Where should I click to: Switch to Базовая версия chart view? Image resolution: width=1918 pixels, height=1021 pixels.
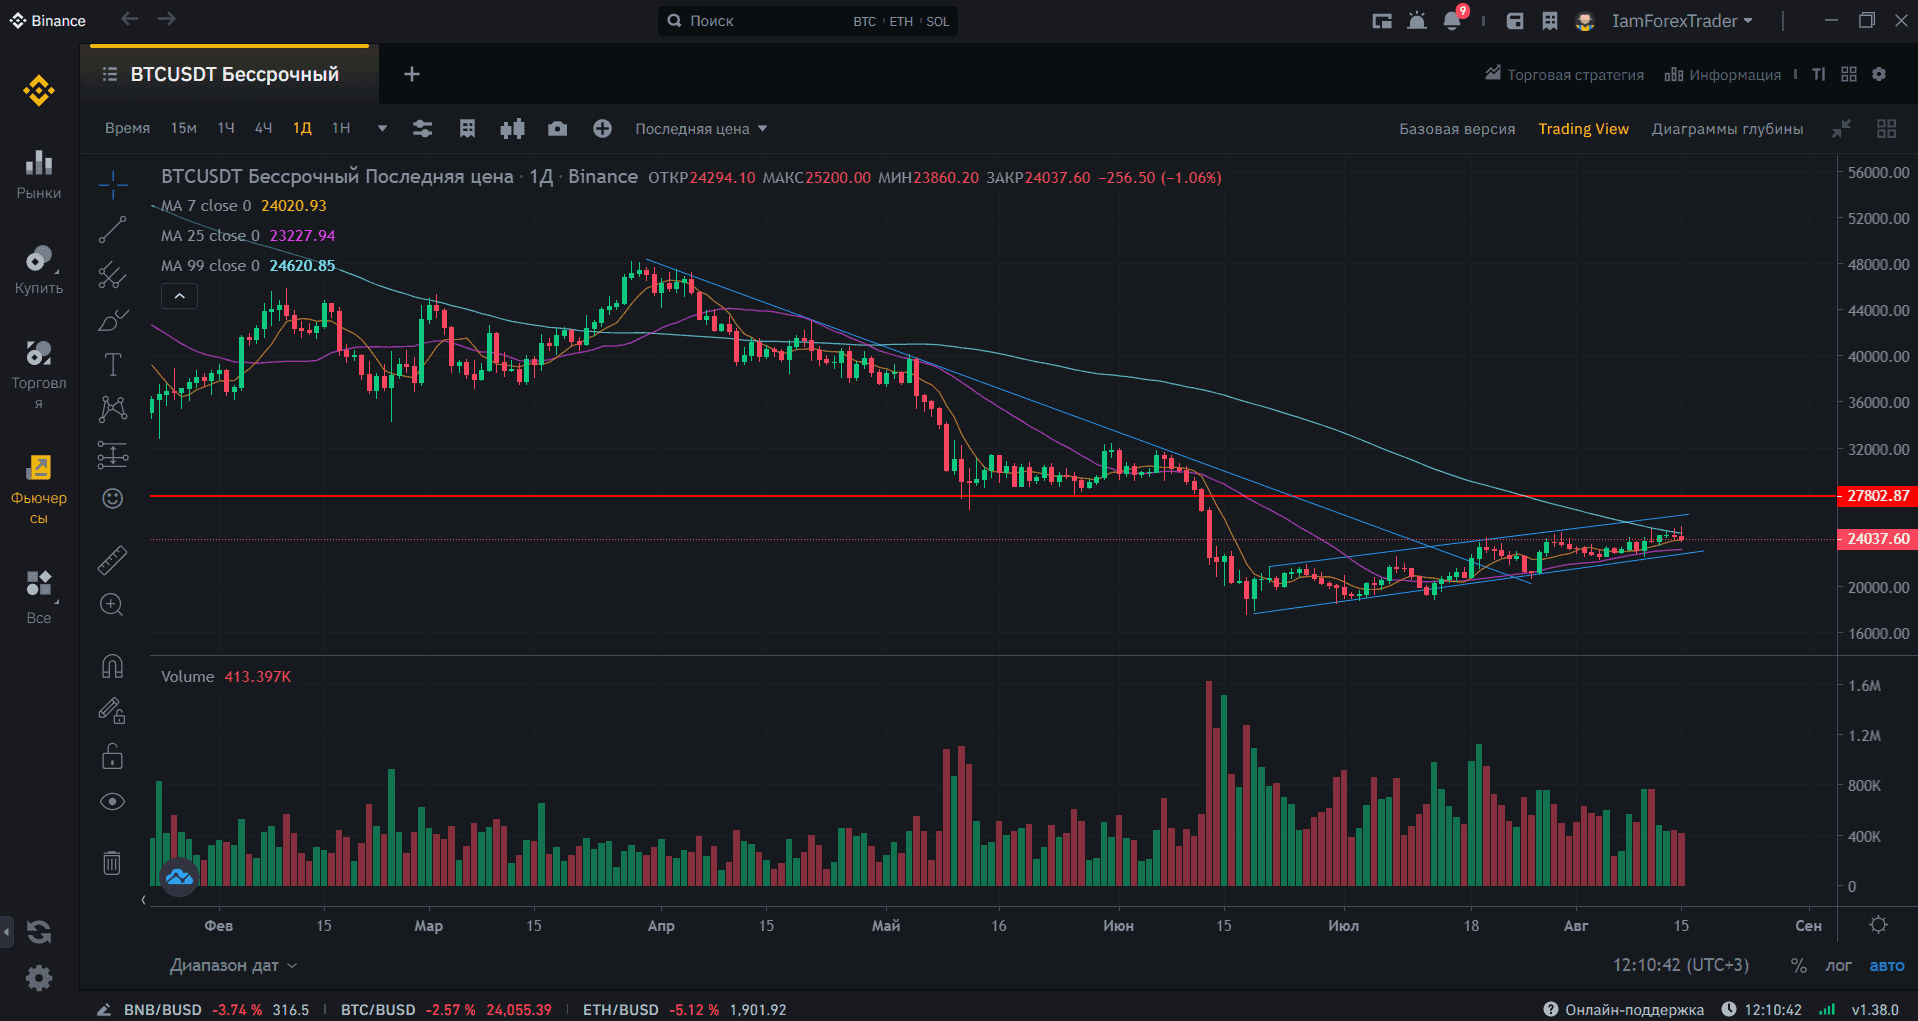point(1457,129)
